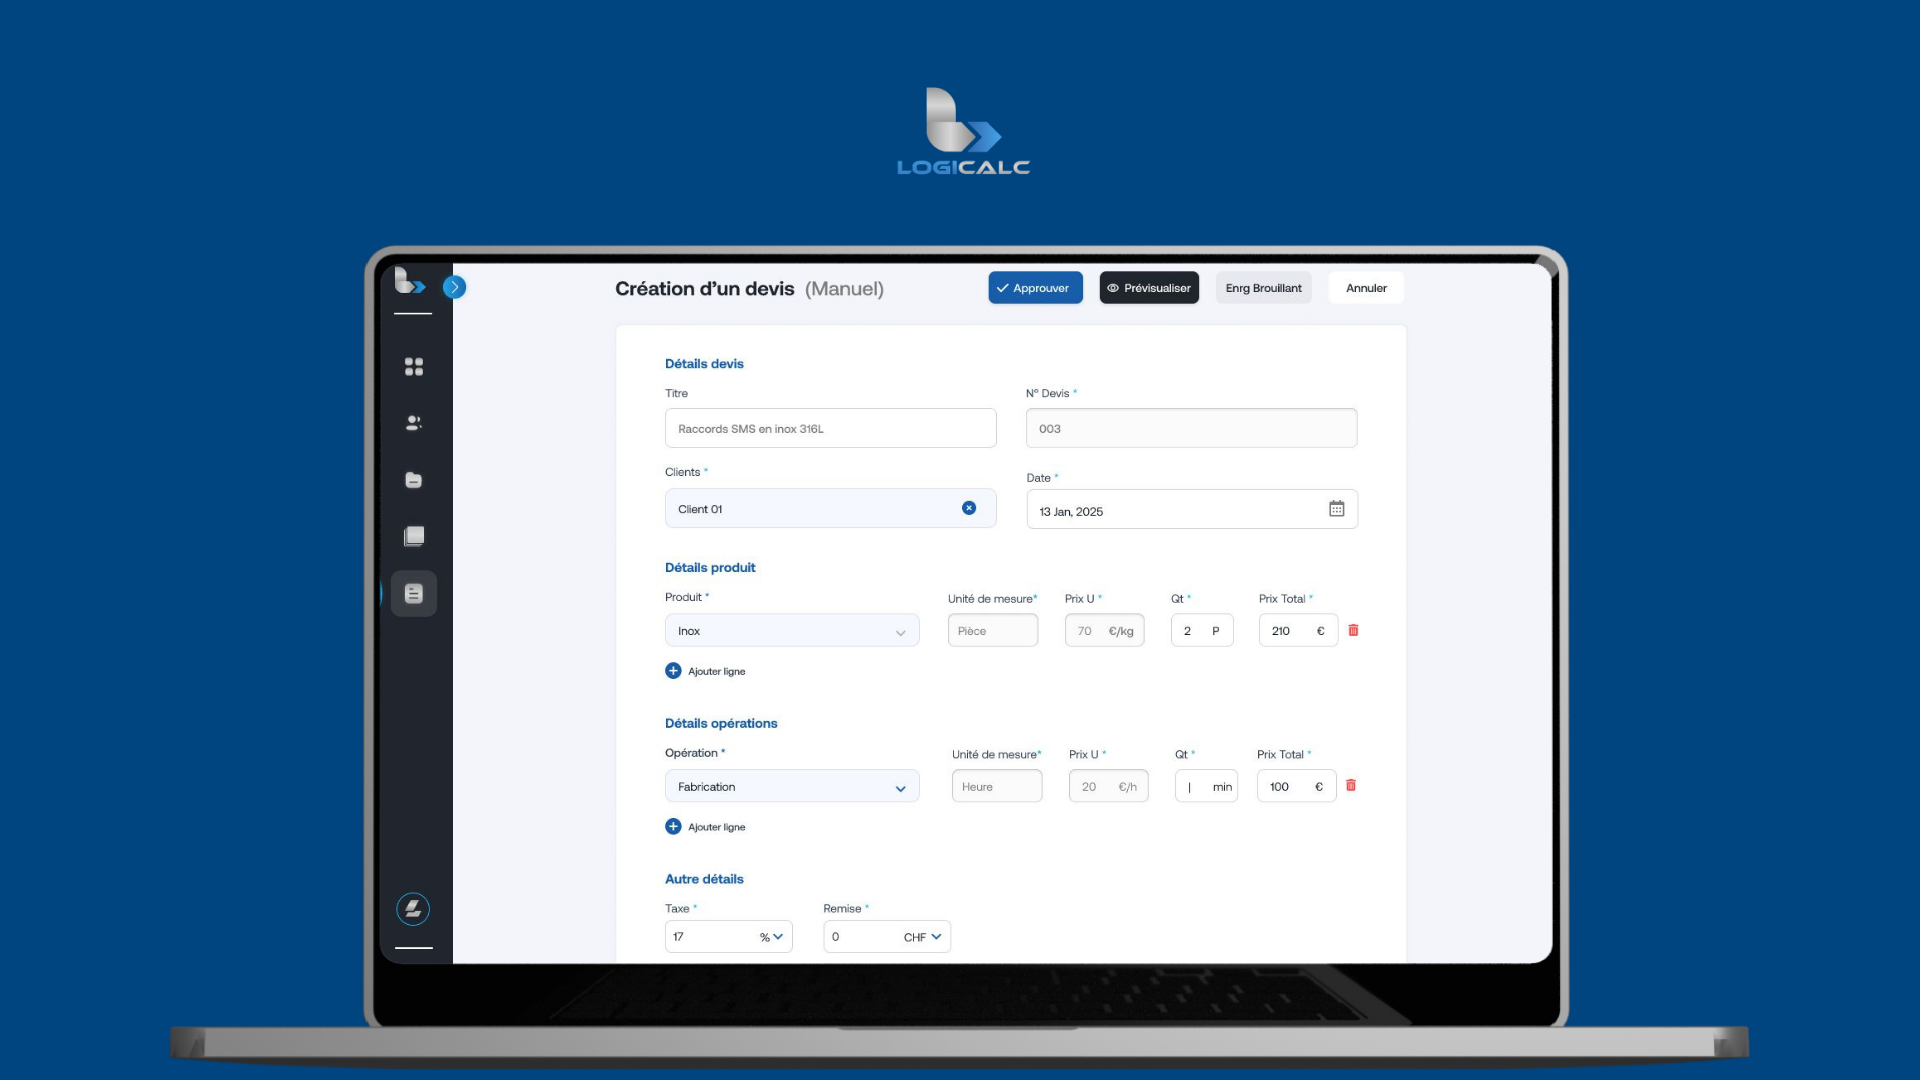Click the dashboard grid icon in sidebar
The height and width of the screenshot is (1080, 1920).
point(413,367)
